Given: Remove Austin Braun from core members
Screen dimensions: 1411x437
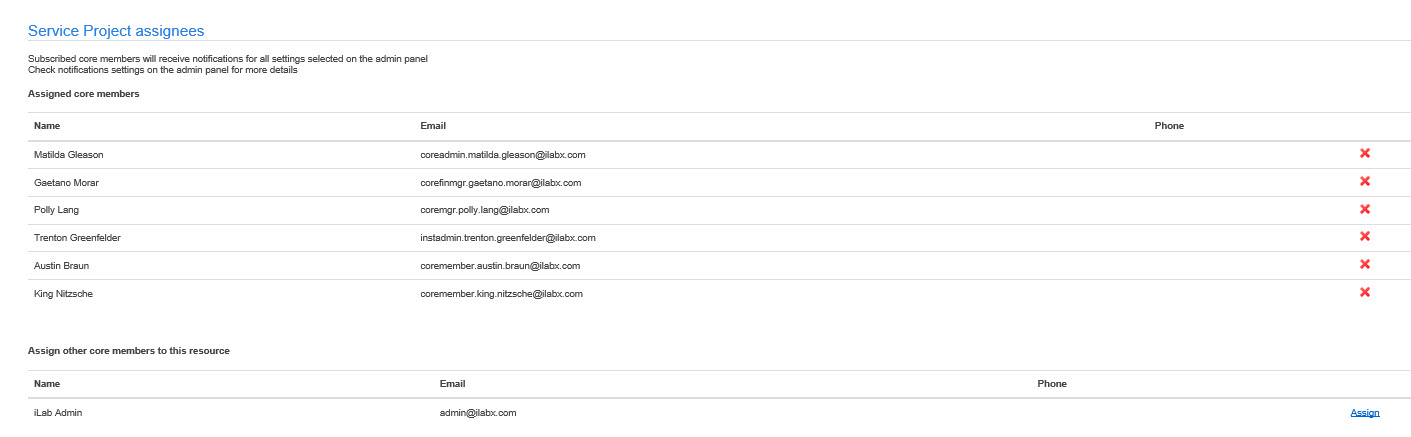Looking at the screenshot, I should tap(1364, 265).
